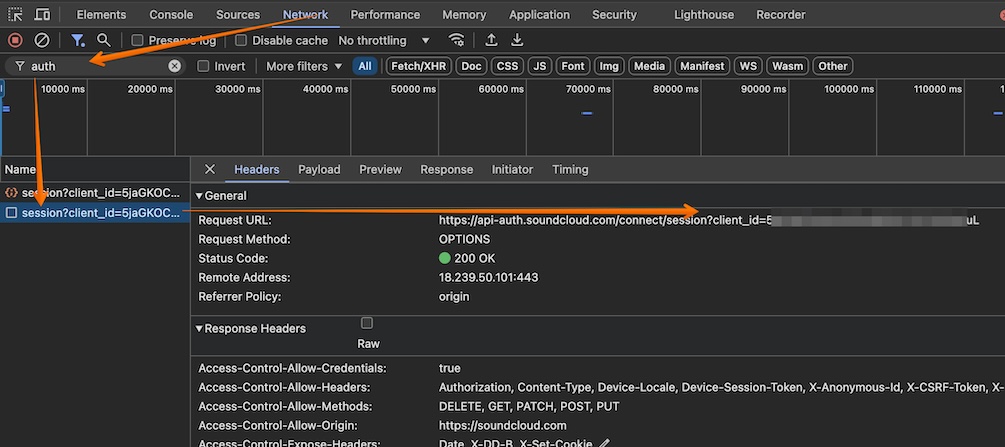The width and height of the screenshot is (1005, 447).
Task: Tick the Invert filter checkbox
Action: coord(204,66)
